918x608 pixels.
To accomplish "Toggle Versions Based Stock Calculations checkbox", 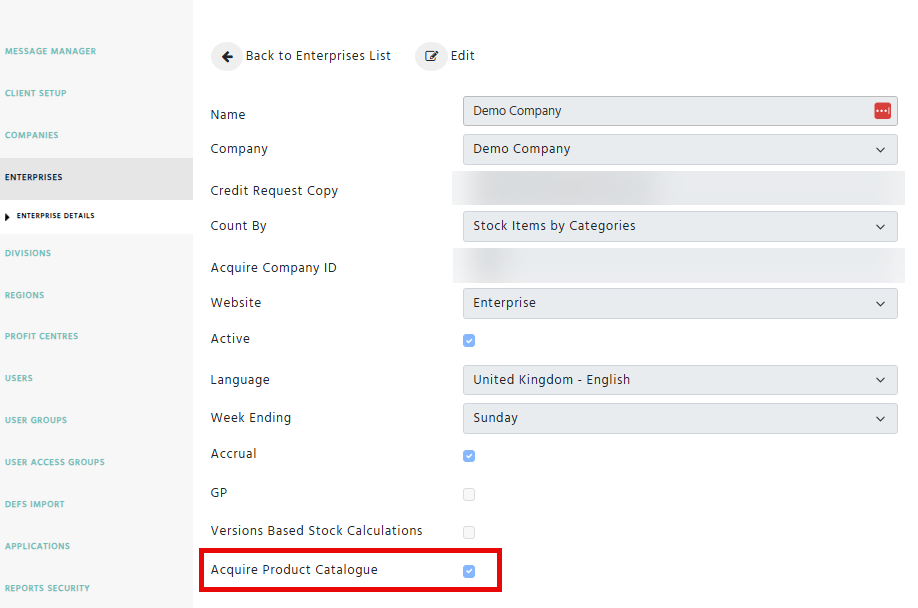I will pyautogui.click(x=469, y=532).
